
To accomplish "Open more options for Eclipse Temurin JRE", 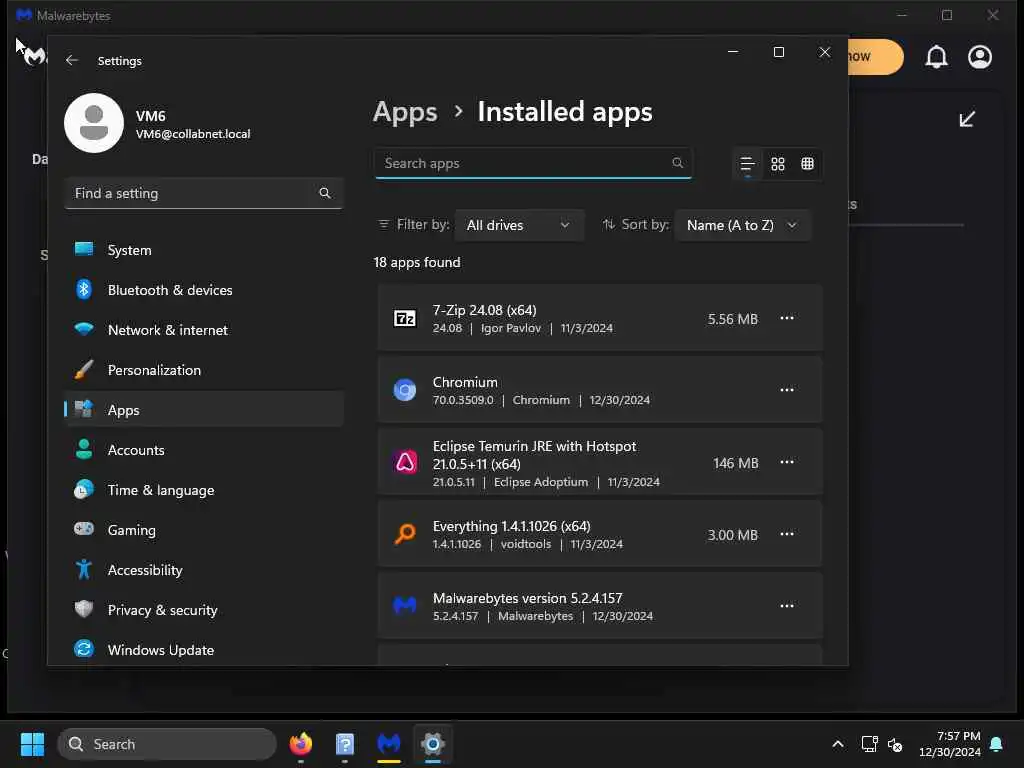I will click(787, 462).
